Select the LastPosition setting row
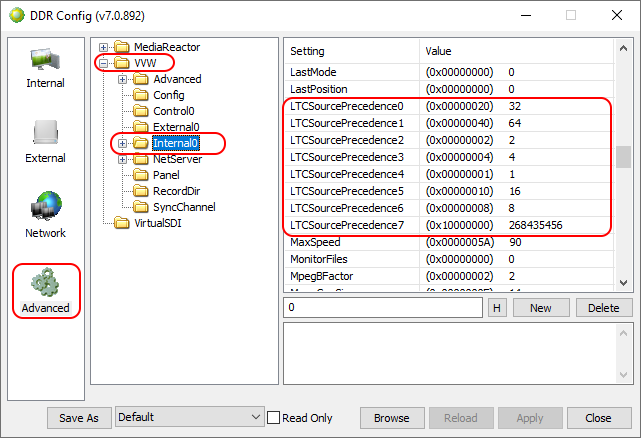Image resolution: width=641 pixels, height=438 pixels. coord(449,89)
